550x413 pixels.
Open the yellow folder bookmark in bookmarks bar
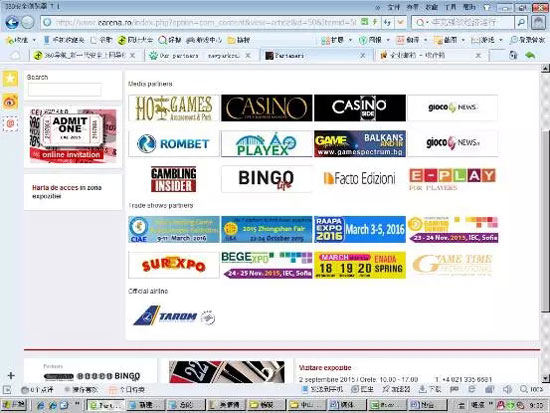[x=239, y=40]
